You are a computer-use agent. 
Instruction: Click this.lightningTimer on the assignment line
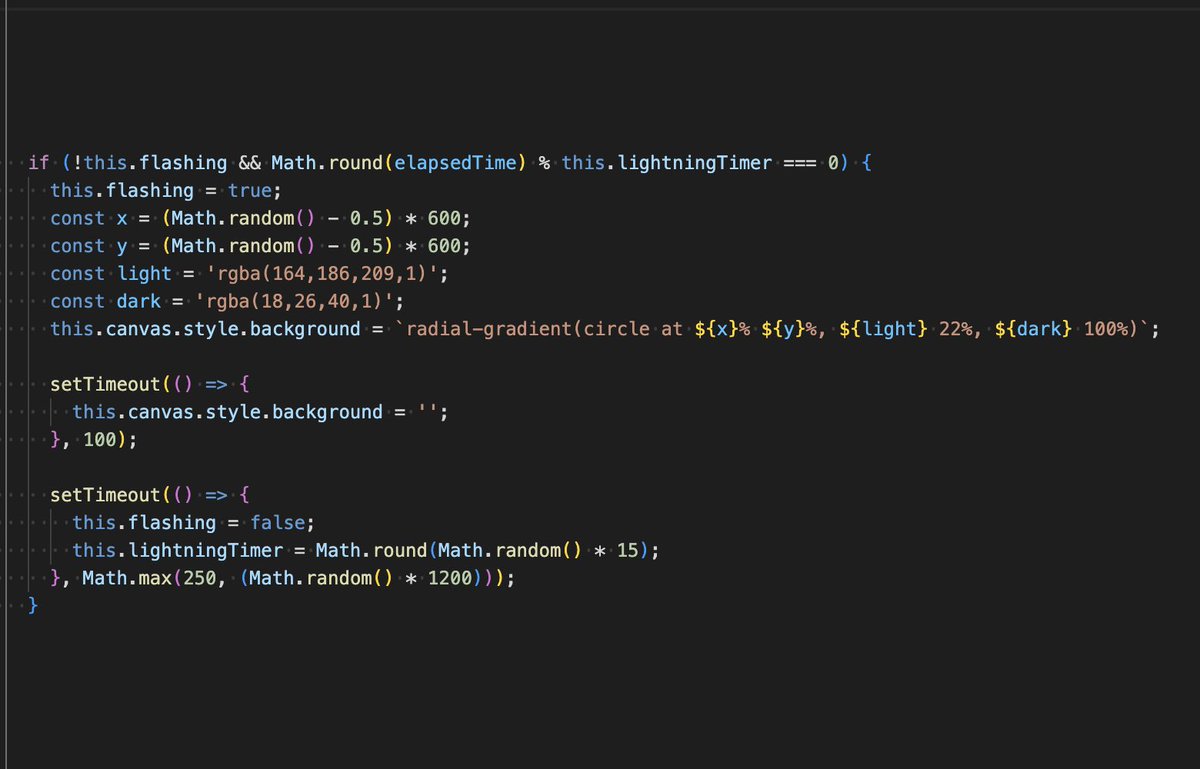[177, 550]
